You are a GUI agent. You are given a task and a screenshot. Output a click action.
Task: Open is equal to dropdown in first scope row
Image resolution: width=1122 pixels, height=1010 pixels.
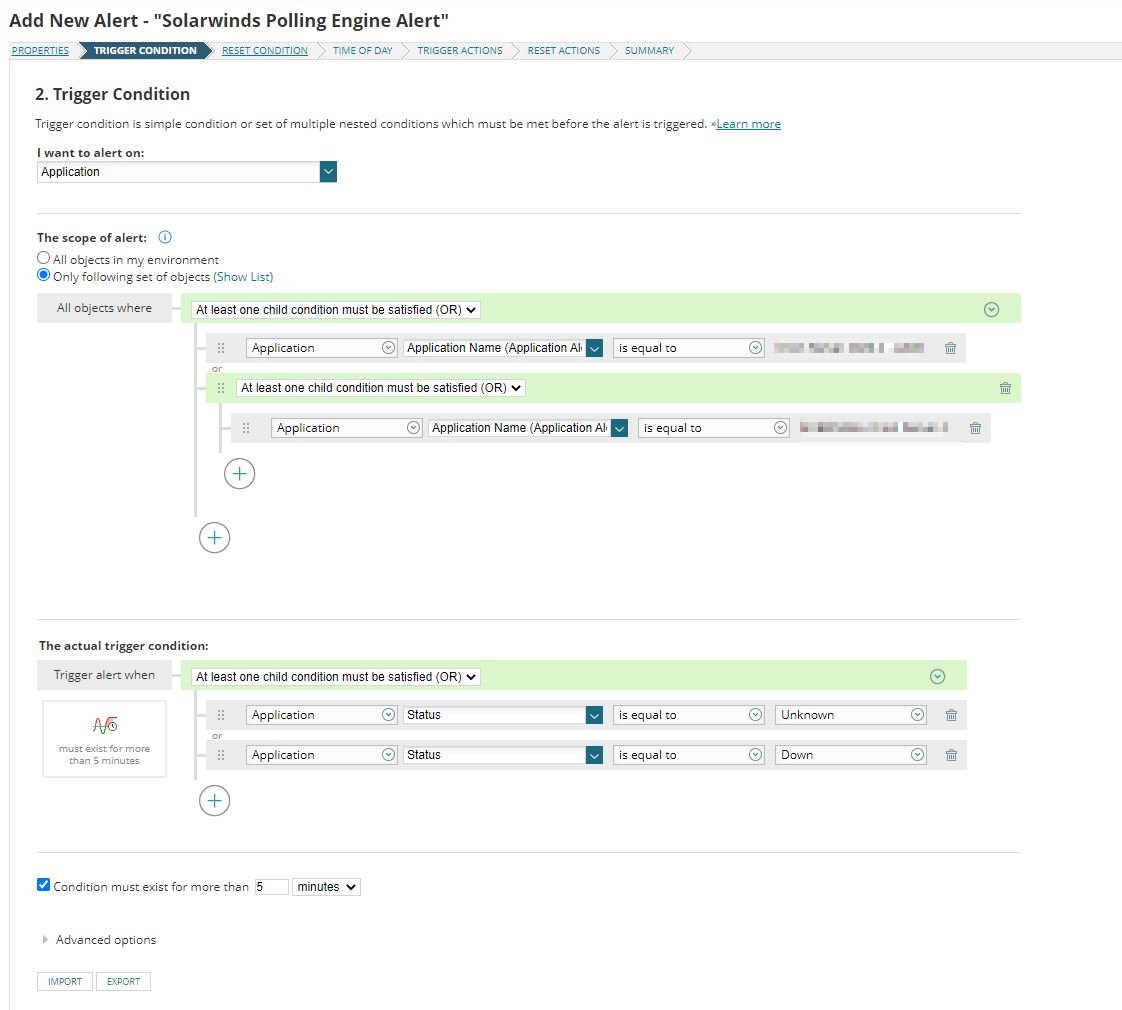[x=688, y=348]
